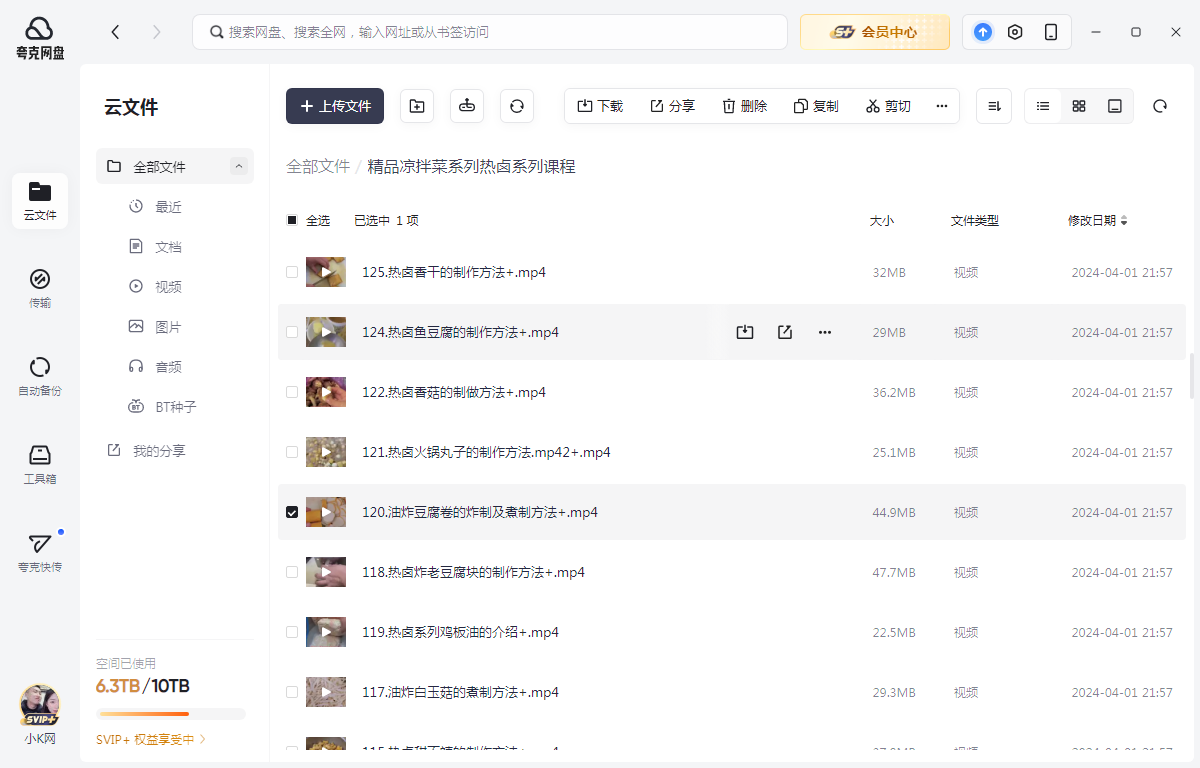1200x768 pixels.
Task: Open more actions ellipsis in toolbar
Action: pos(942,106)
